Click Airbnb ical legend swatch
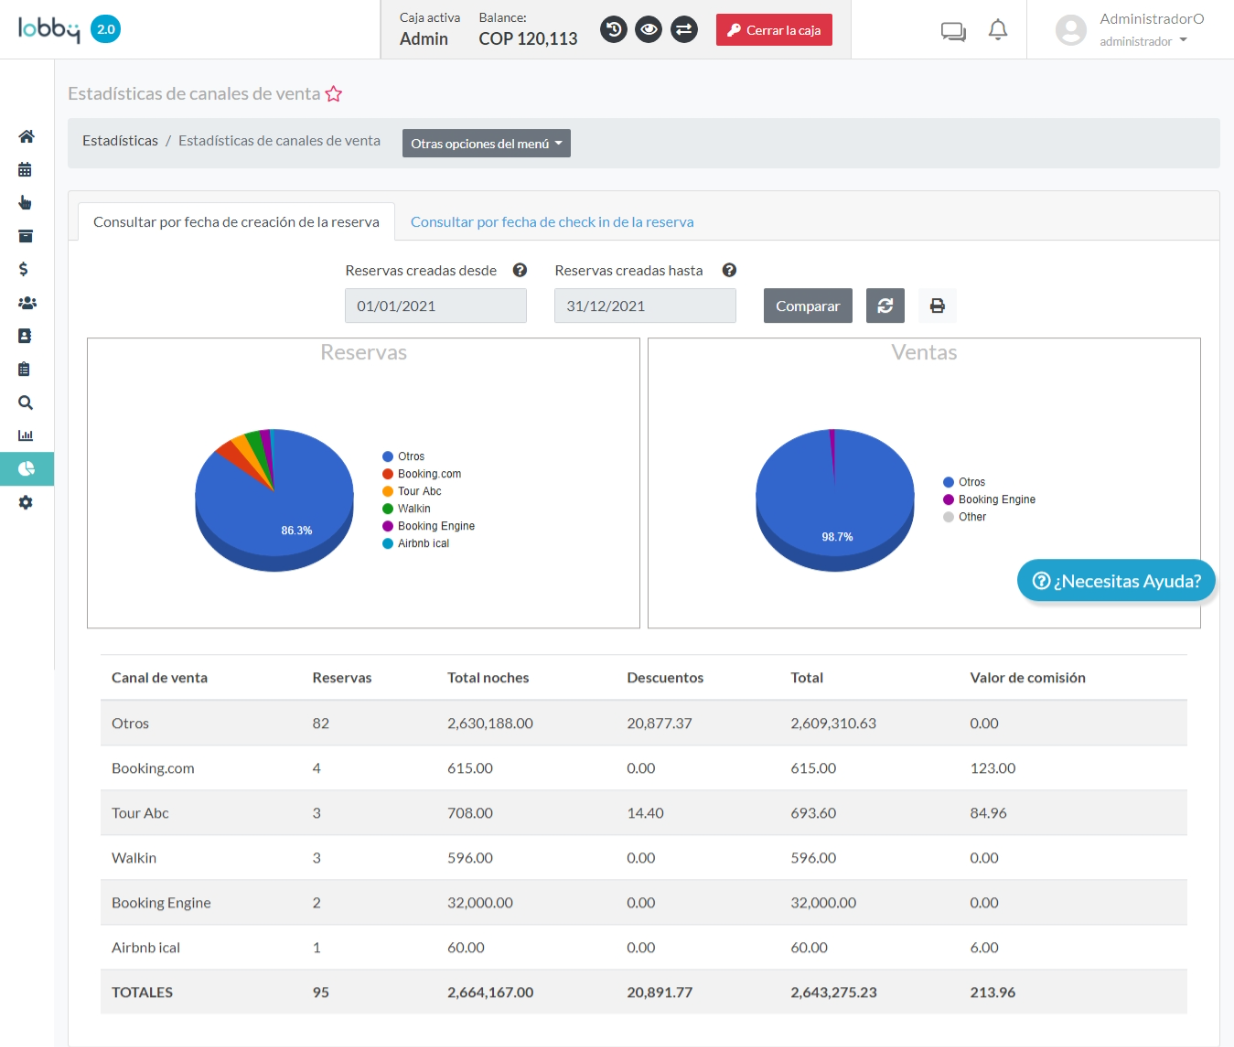The height and width of the screenshot is (1047, 1234). pos(388,544)
